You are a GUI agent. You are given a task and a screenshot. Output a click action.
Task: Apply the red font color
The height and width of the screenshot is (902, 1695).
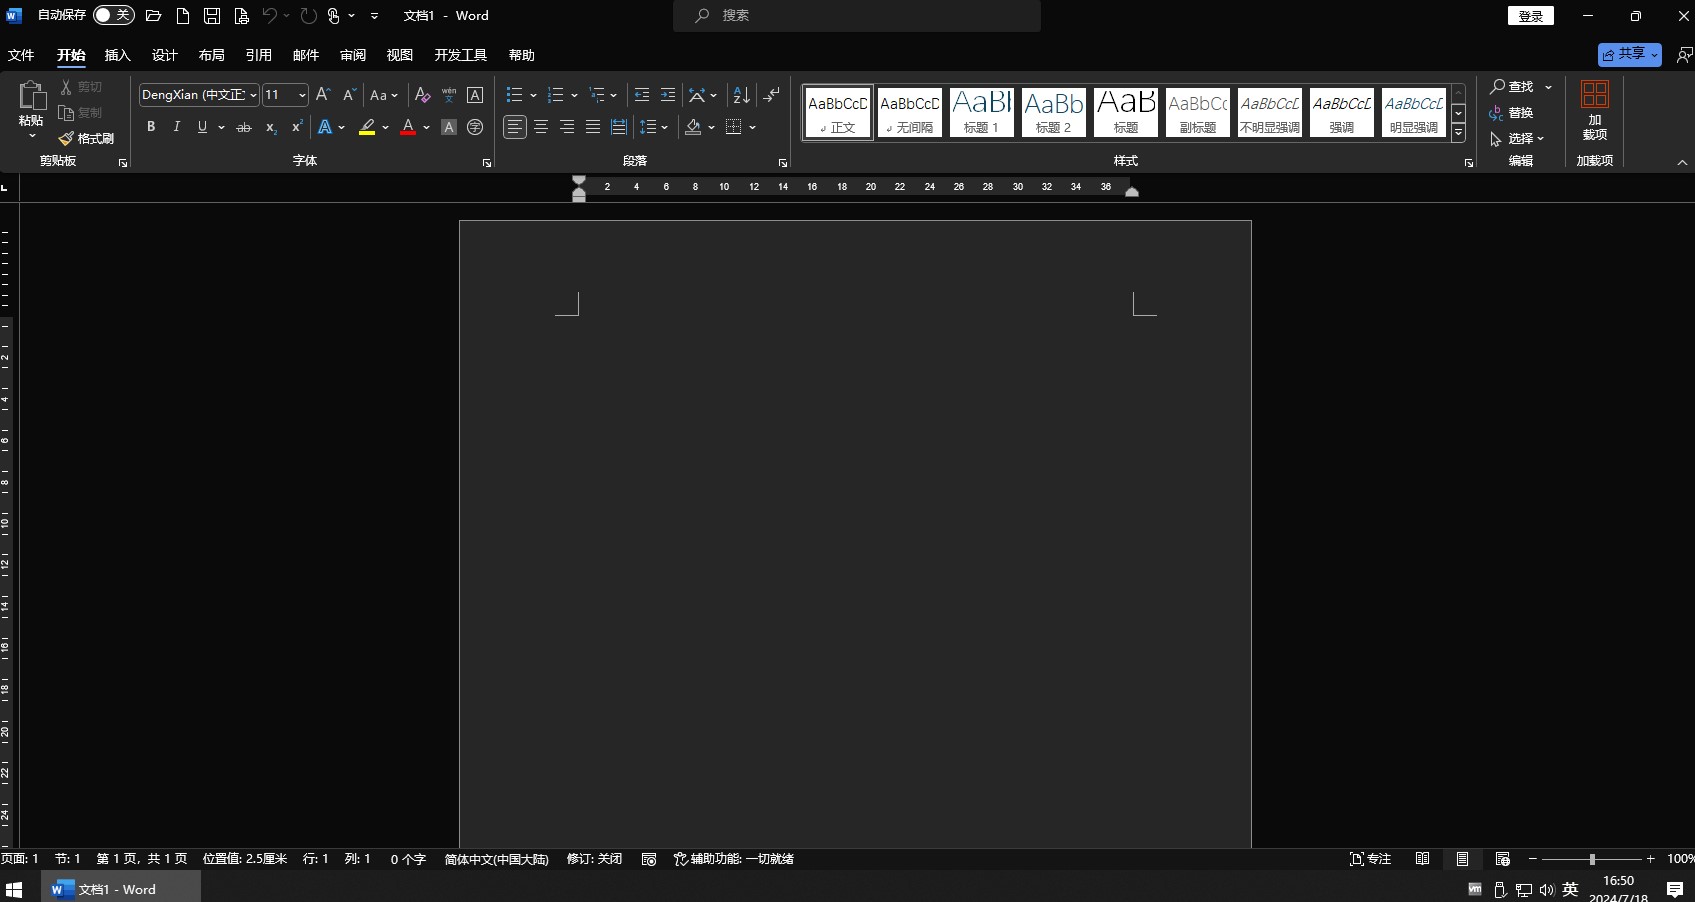408,127
